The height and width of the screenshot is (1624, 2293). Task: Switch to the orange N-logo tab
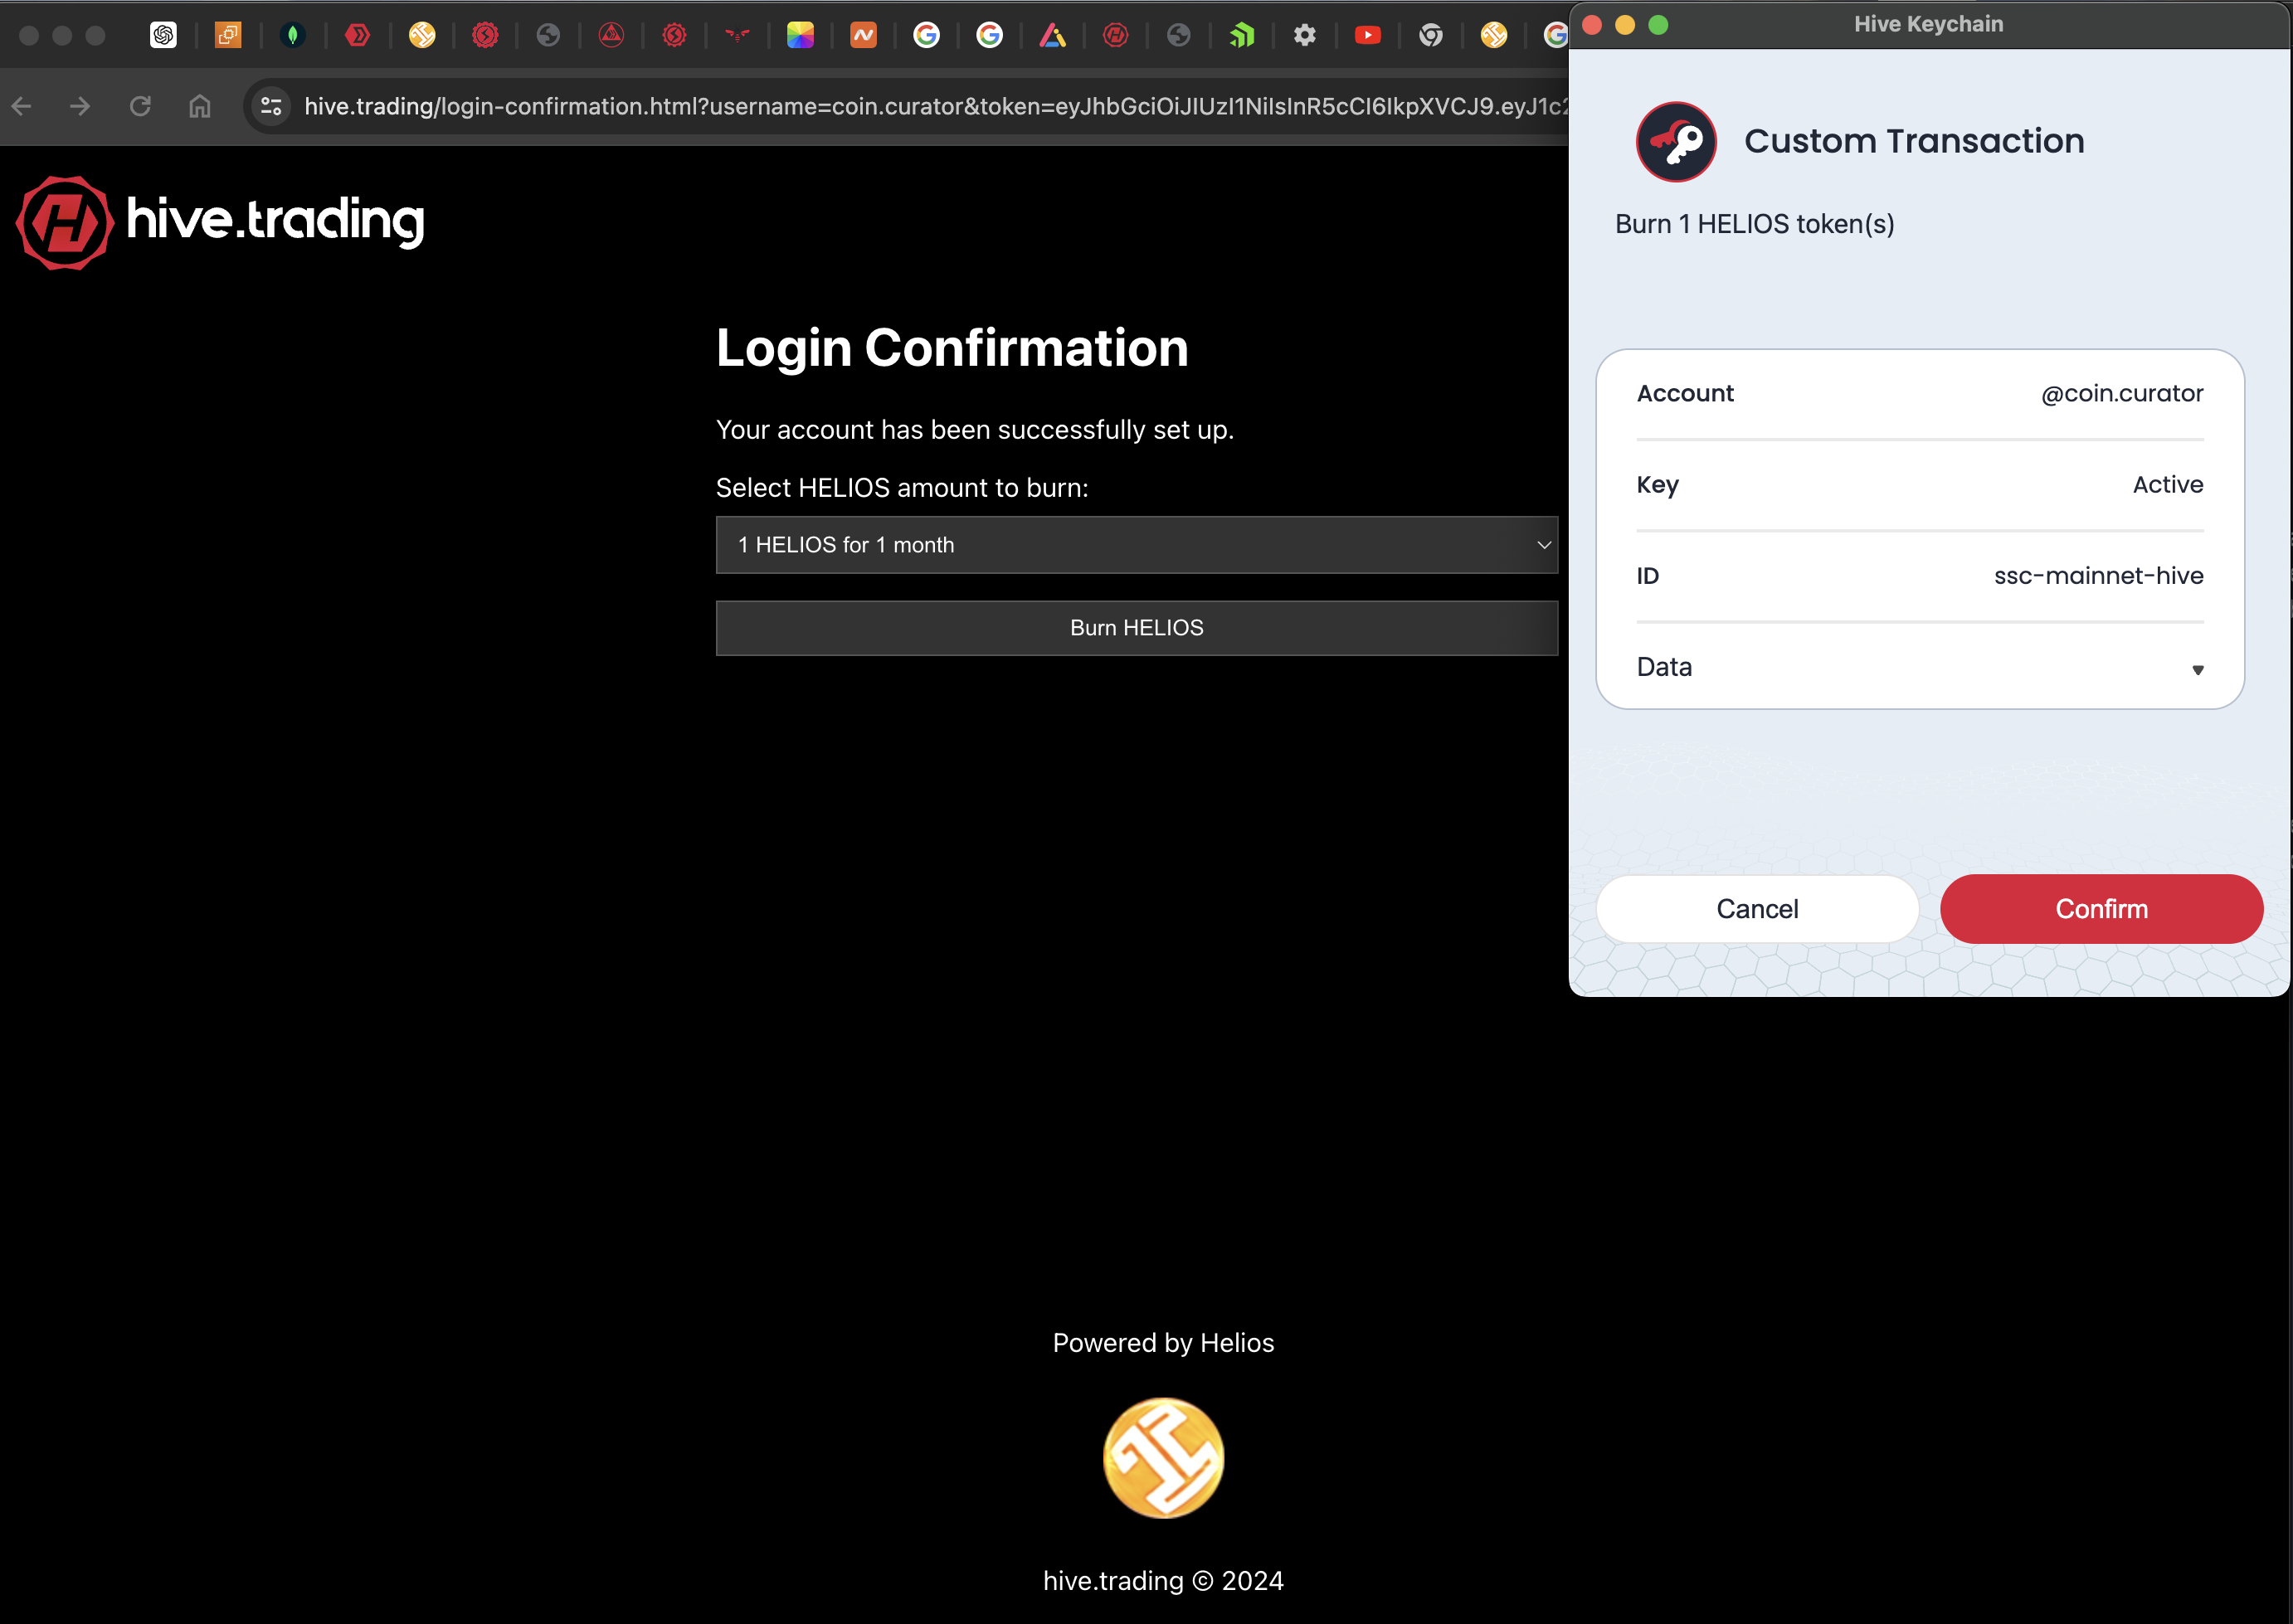click(x=863, y=35)
